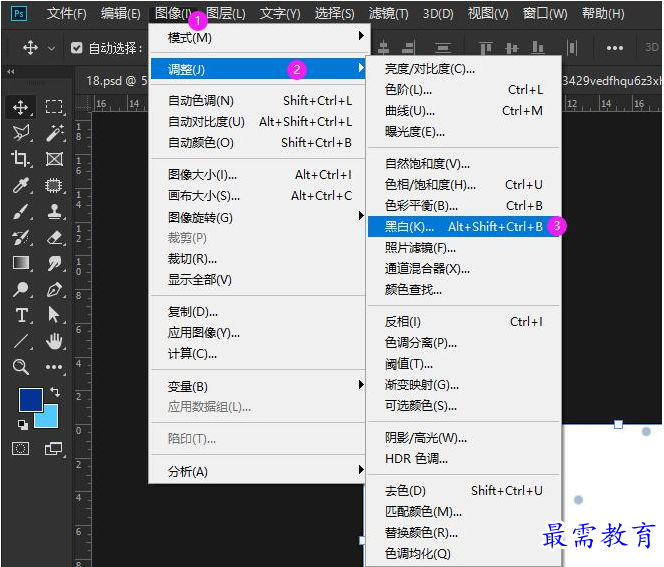664x567 pixels.
Task: Change the screen mode
Action: point(54,448)
